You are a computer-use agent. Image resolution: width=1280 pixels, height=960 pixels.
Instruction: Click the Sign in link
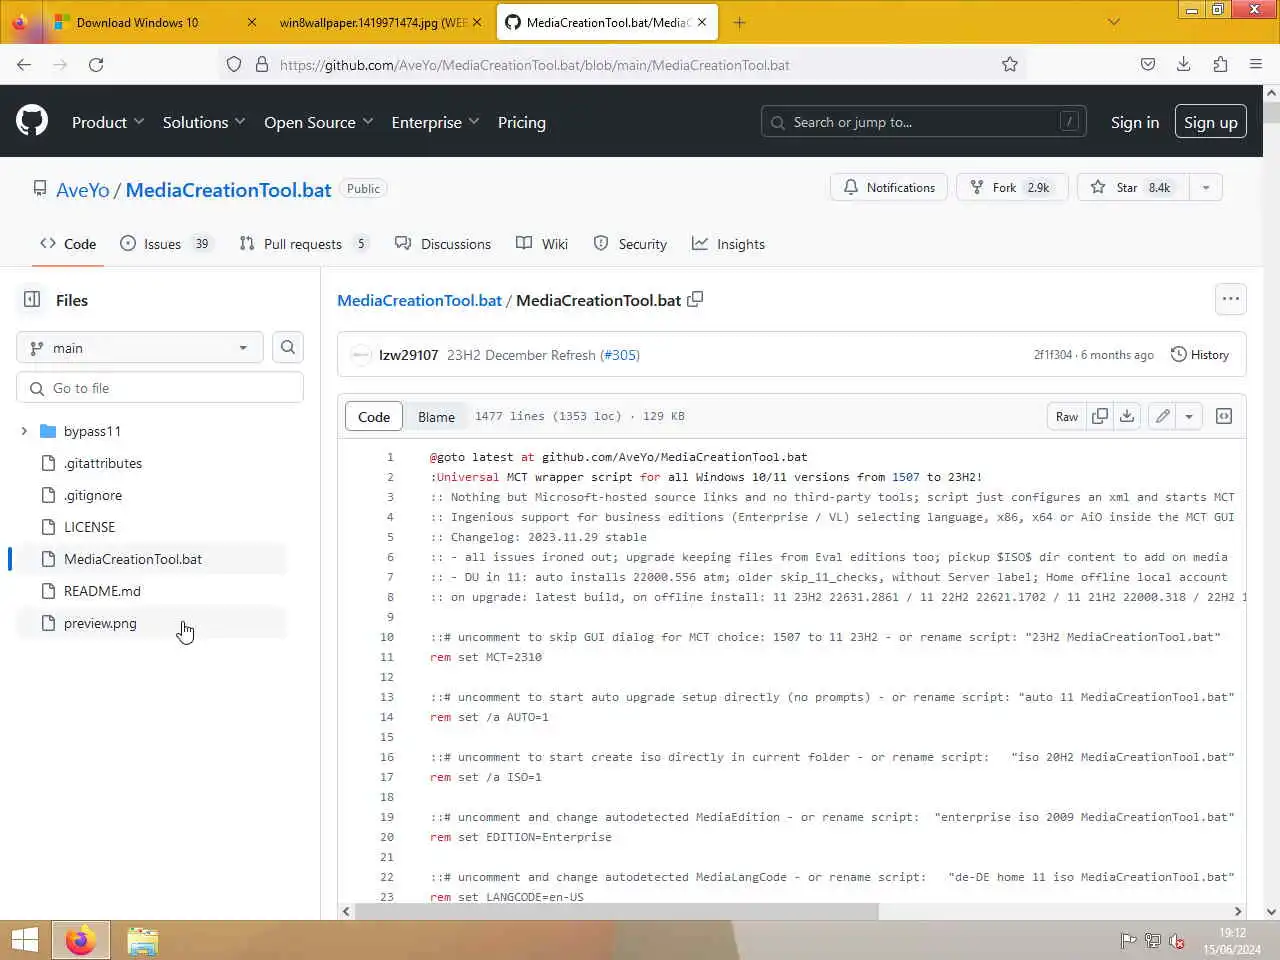[x=1135, y=122]
